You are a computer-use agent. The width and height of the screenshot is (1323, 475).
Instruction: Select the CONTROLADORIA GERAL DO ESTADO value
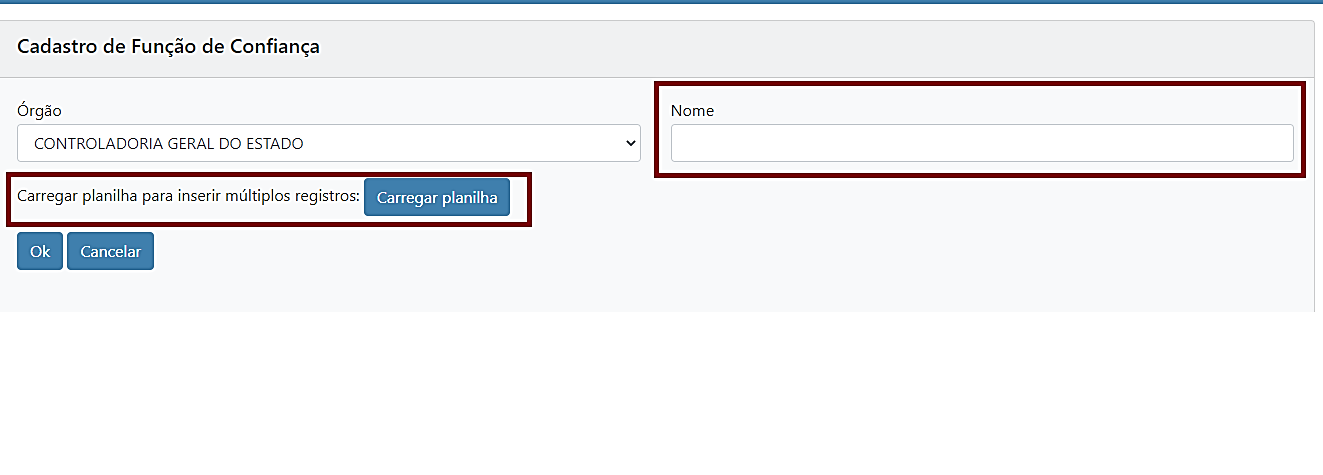(169, 143)
